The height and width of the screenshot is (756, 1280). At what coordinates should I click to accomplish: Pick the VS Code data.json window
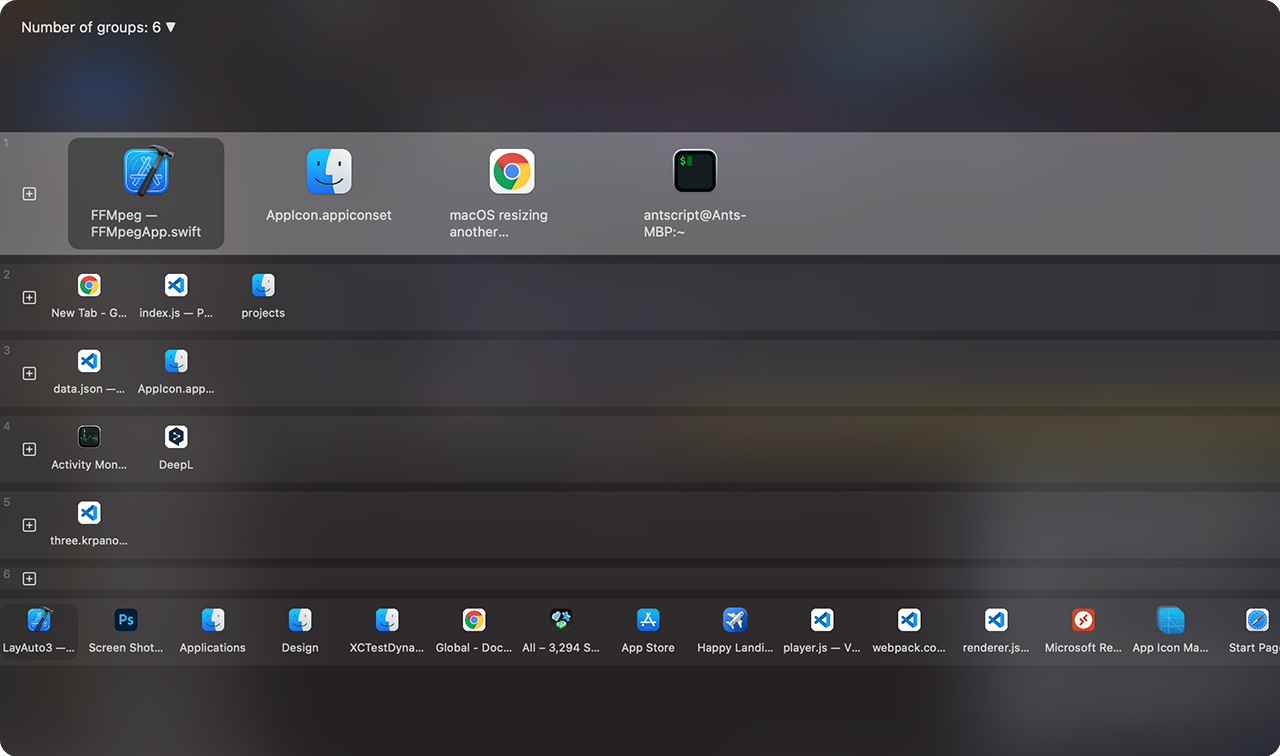[x=89, y=373]
